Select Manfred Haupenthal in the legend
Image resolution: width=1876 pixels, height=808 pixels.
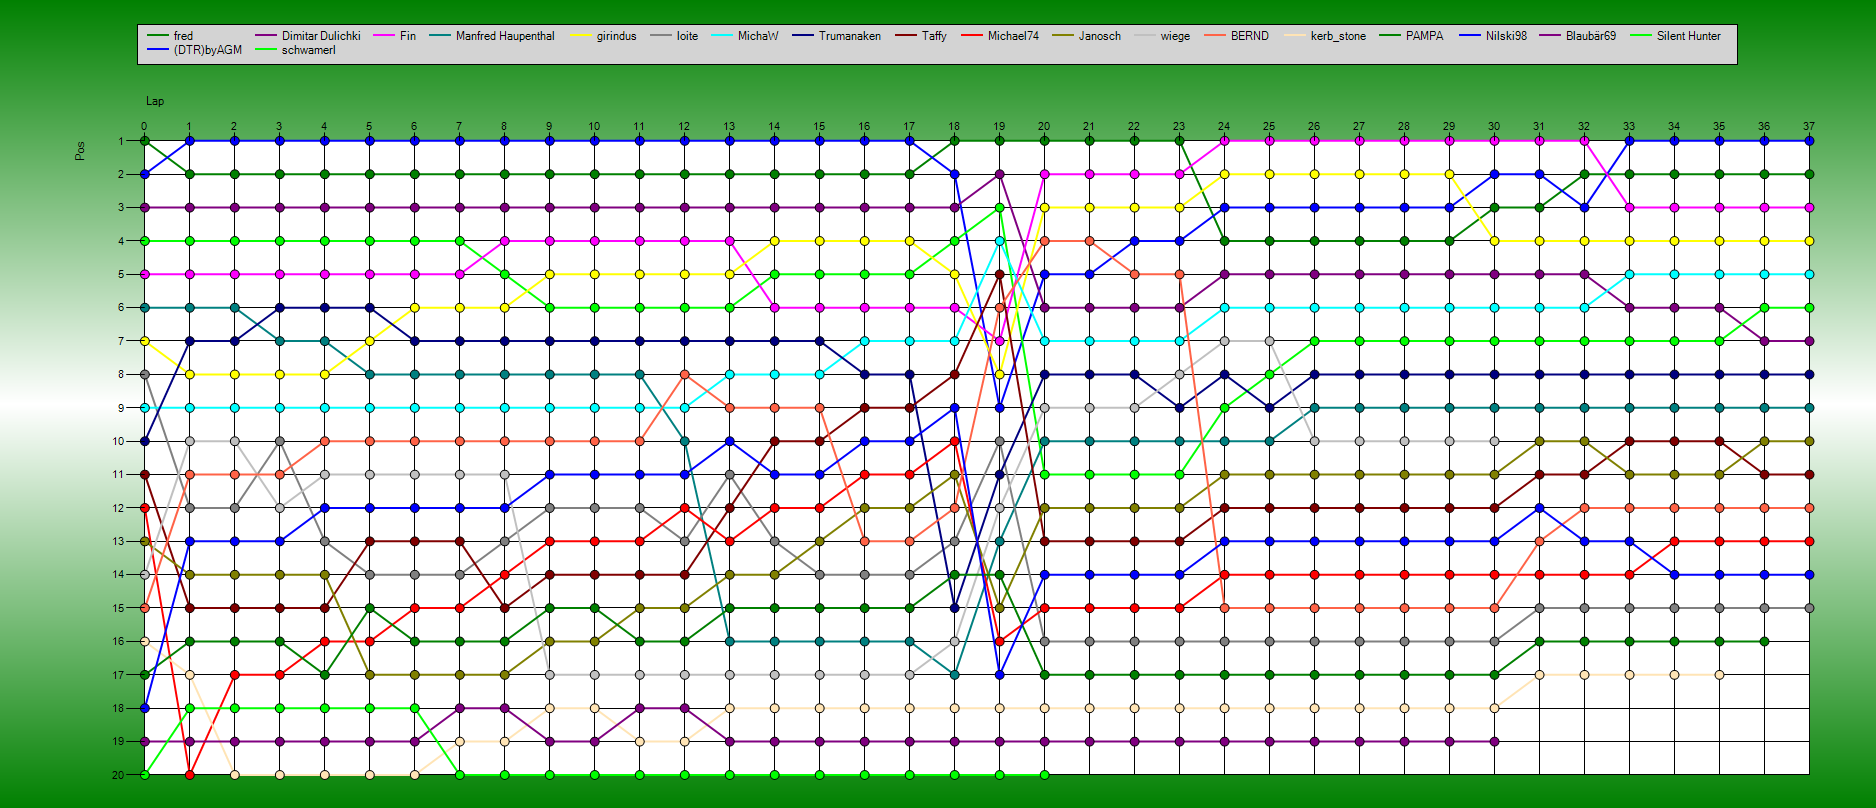(505, 36)
